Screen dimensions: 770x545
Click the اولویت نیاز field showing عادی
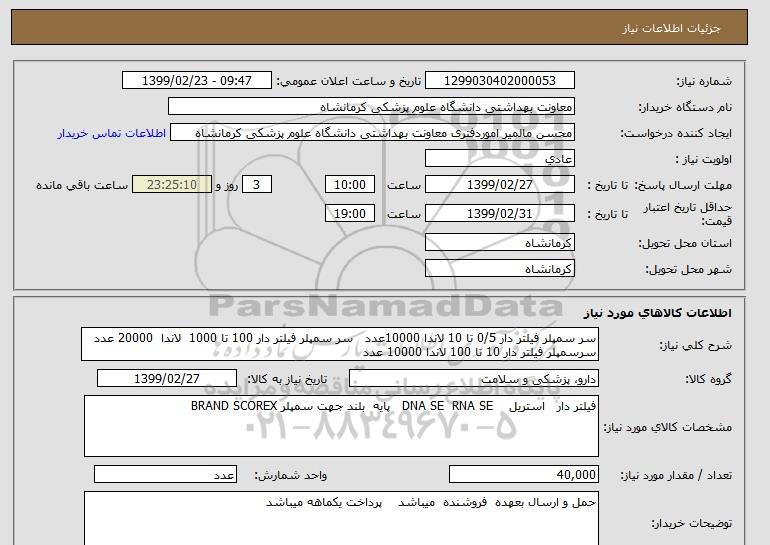[499, 159]
